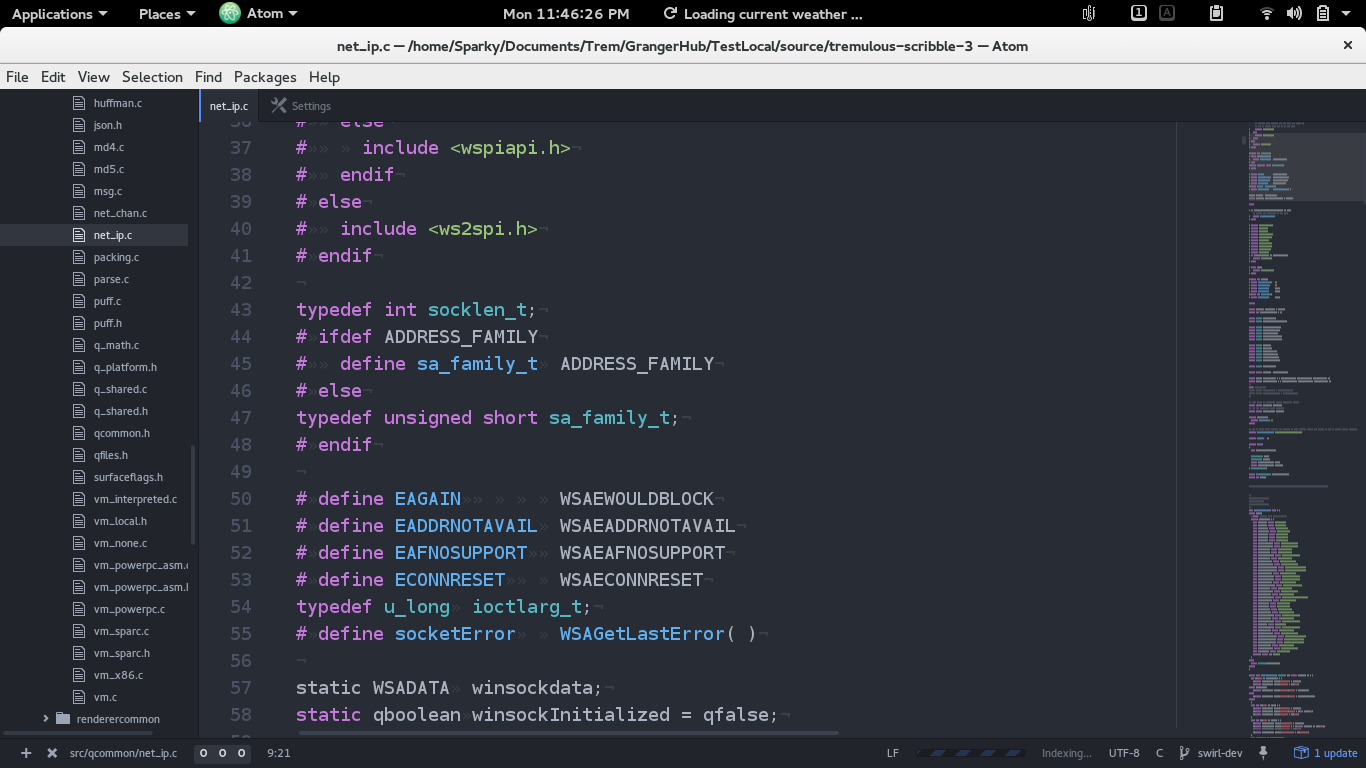Click cursor position 9:21 in status bar

tap(279, 753)
